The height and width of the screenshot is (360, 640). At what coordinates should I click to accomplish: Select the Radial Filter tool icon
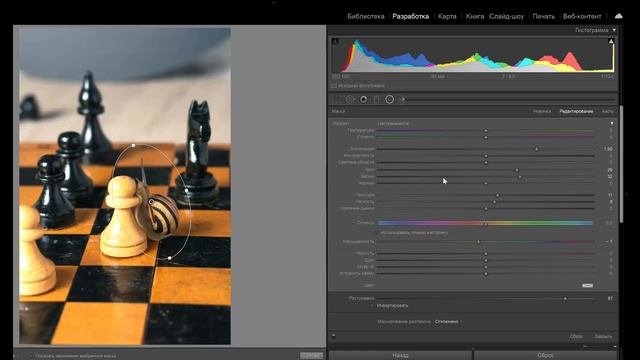tap(389, 100)
